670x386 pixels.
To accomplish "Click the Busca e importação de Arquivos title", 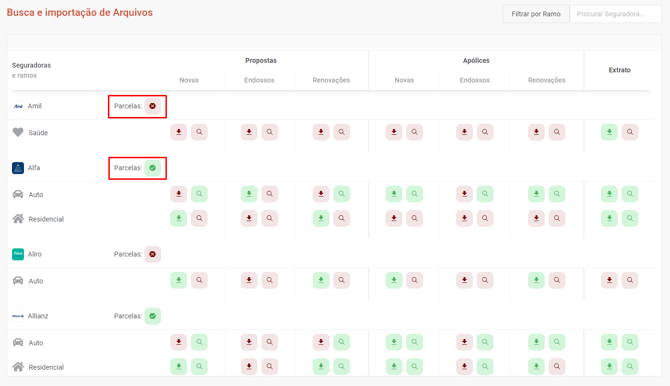I will pyautogui.click(x=79, y=12).
